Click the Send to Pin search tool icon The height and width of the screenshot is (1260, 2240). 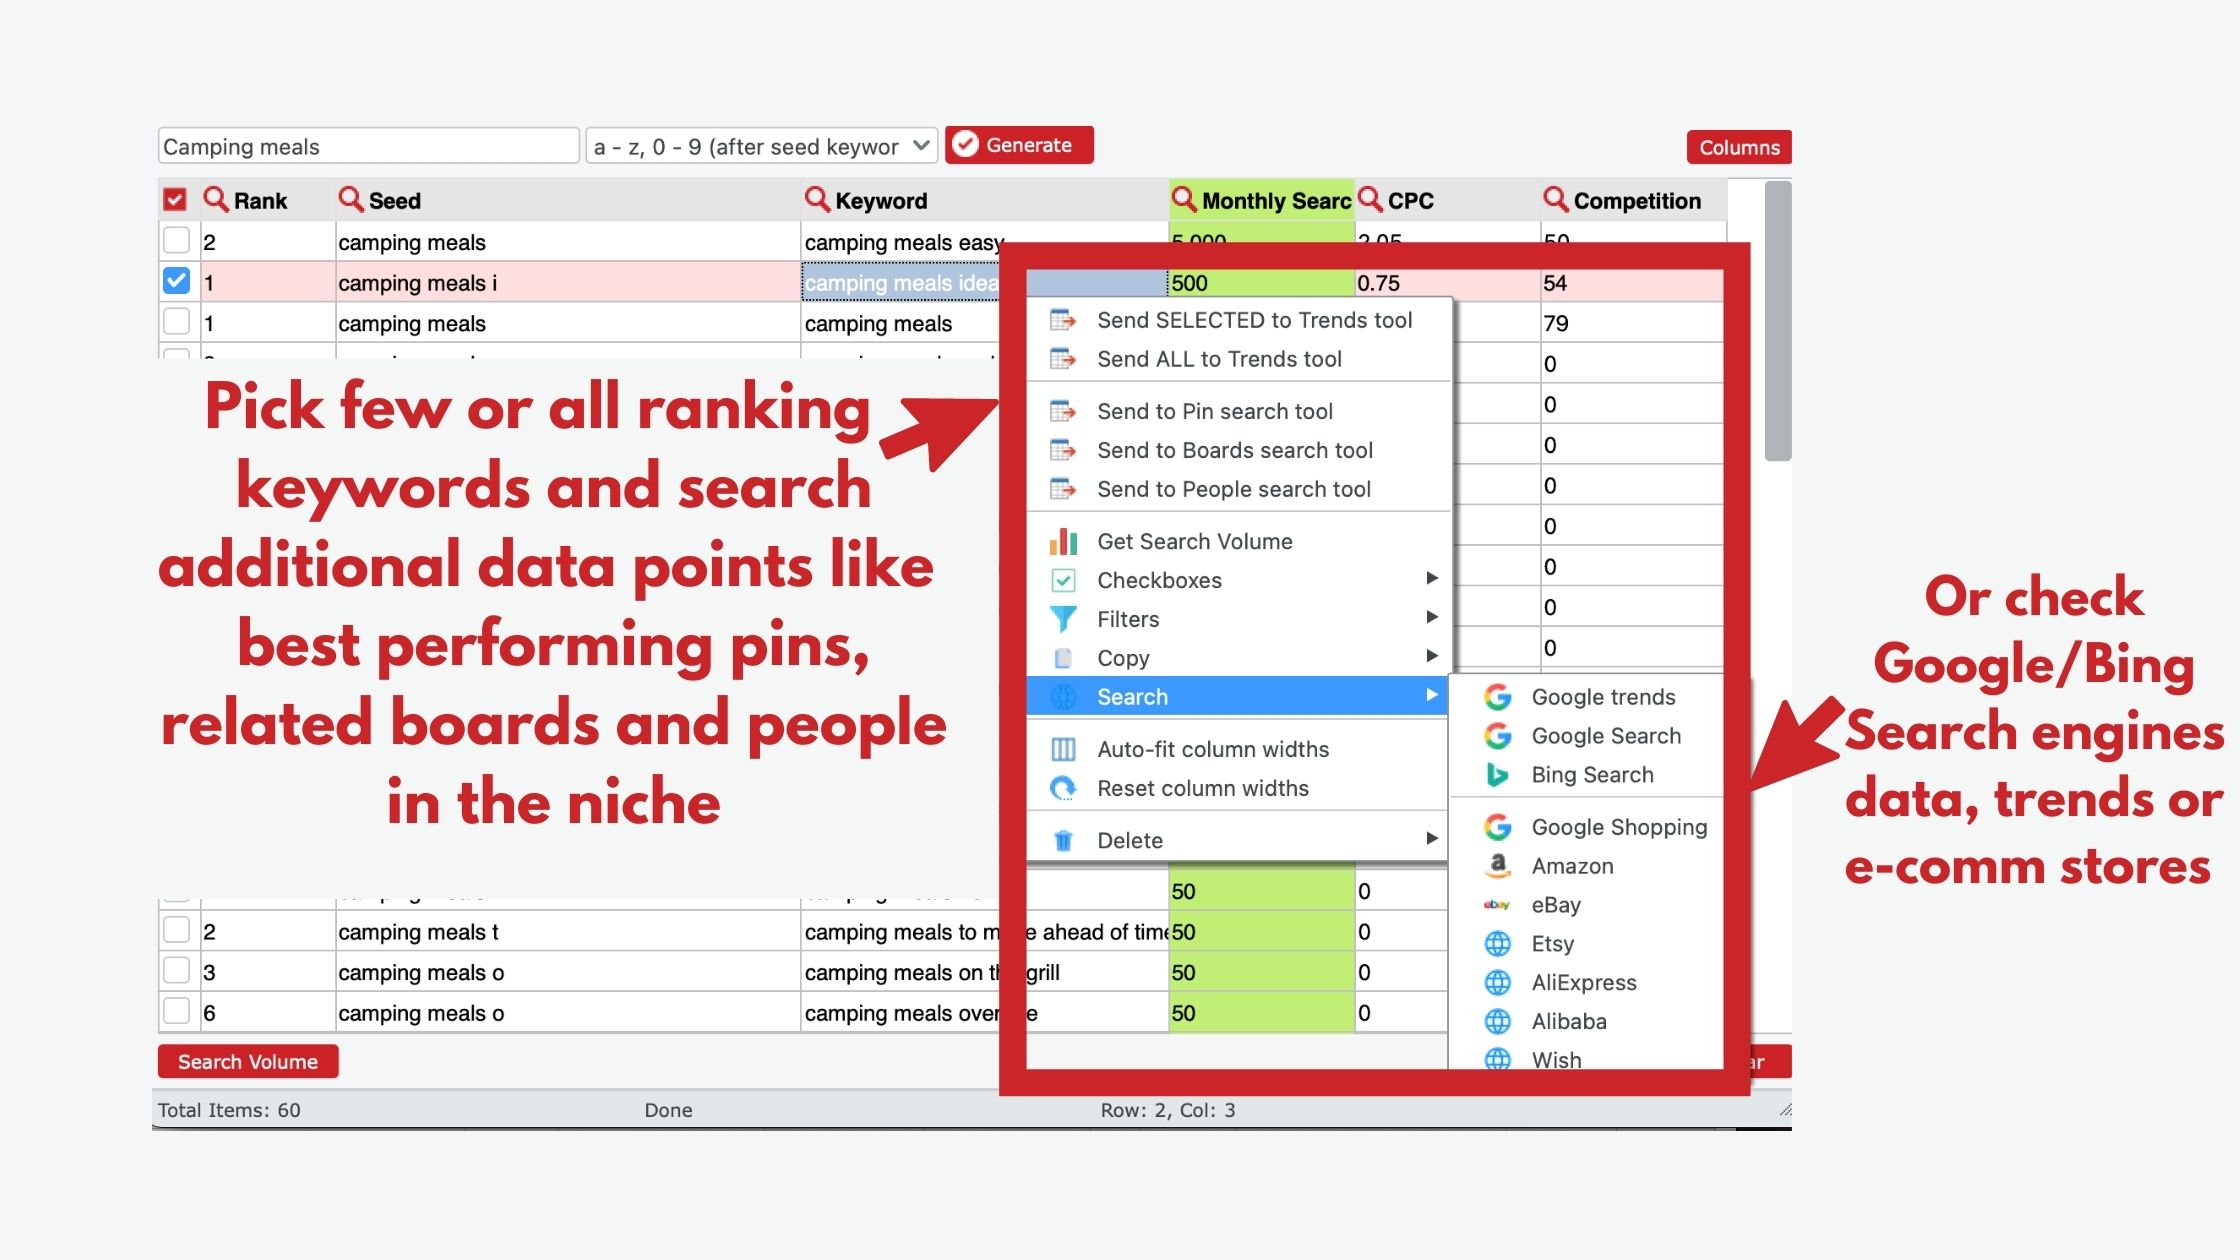click(1063, 411)
